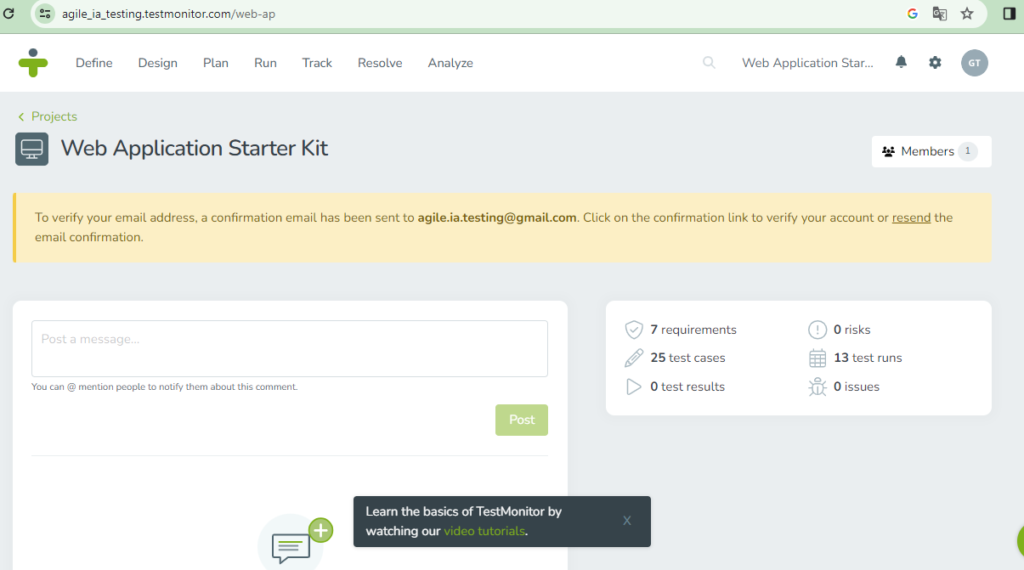Toggle the browser side panel icon
1024x570 pixels.
[1009, 14]
